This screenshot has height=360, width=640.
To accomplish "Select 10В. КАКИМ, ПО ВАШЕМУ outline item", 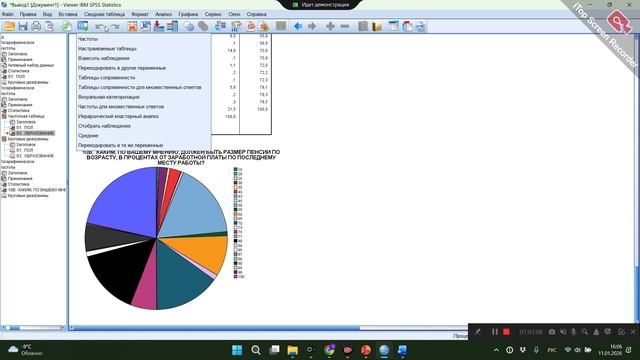I will (x=36, y=190).
